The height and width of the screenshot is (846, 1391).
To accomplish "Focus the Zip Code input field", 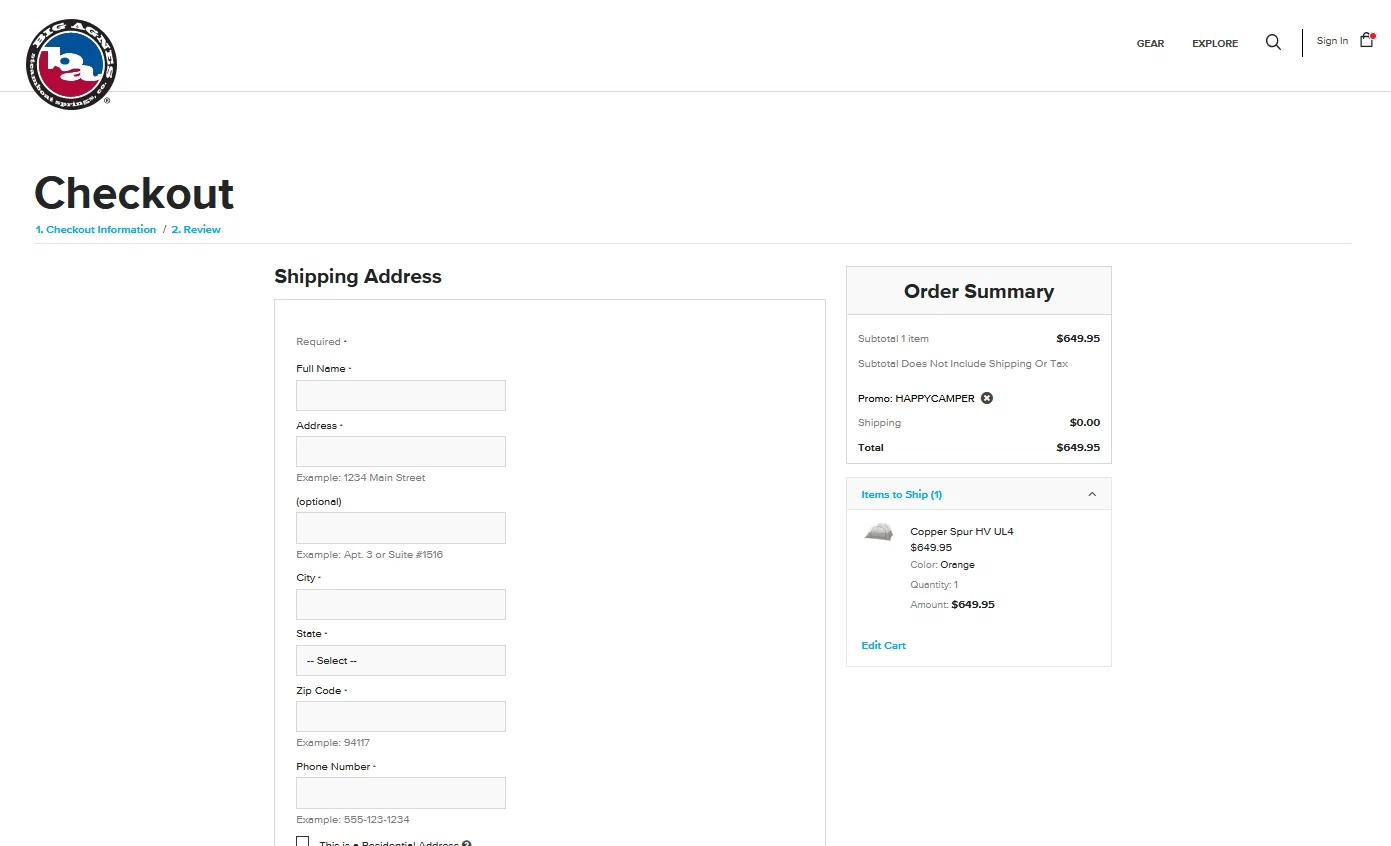I will click(x=401, y=716).
